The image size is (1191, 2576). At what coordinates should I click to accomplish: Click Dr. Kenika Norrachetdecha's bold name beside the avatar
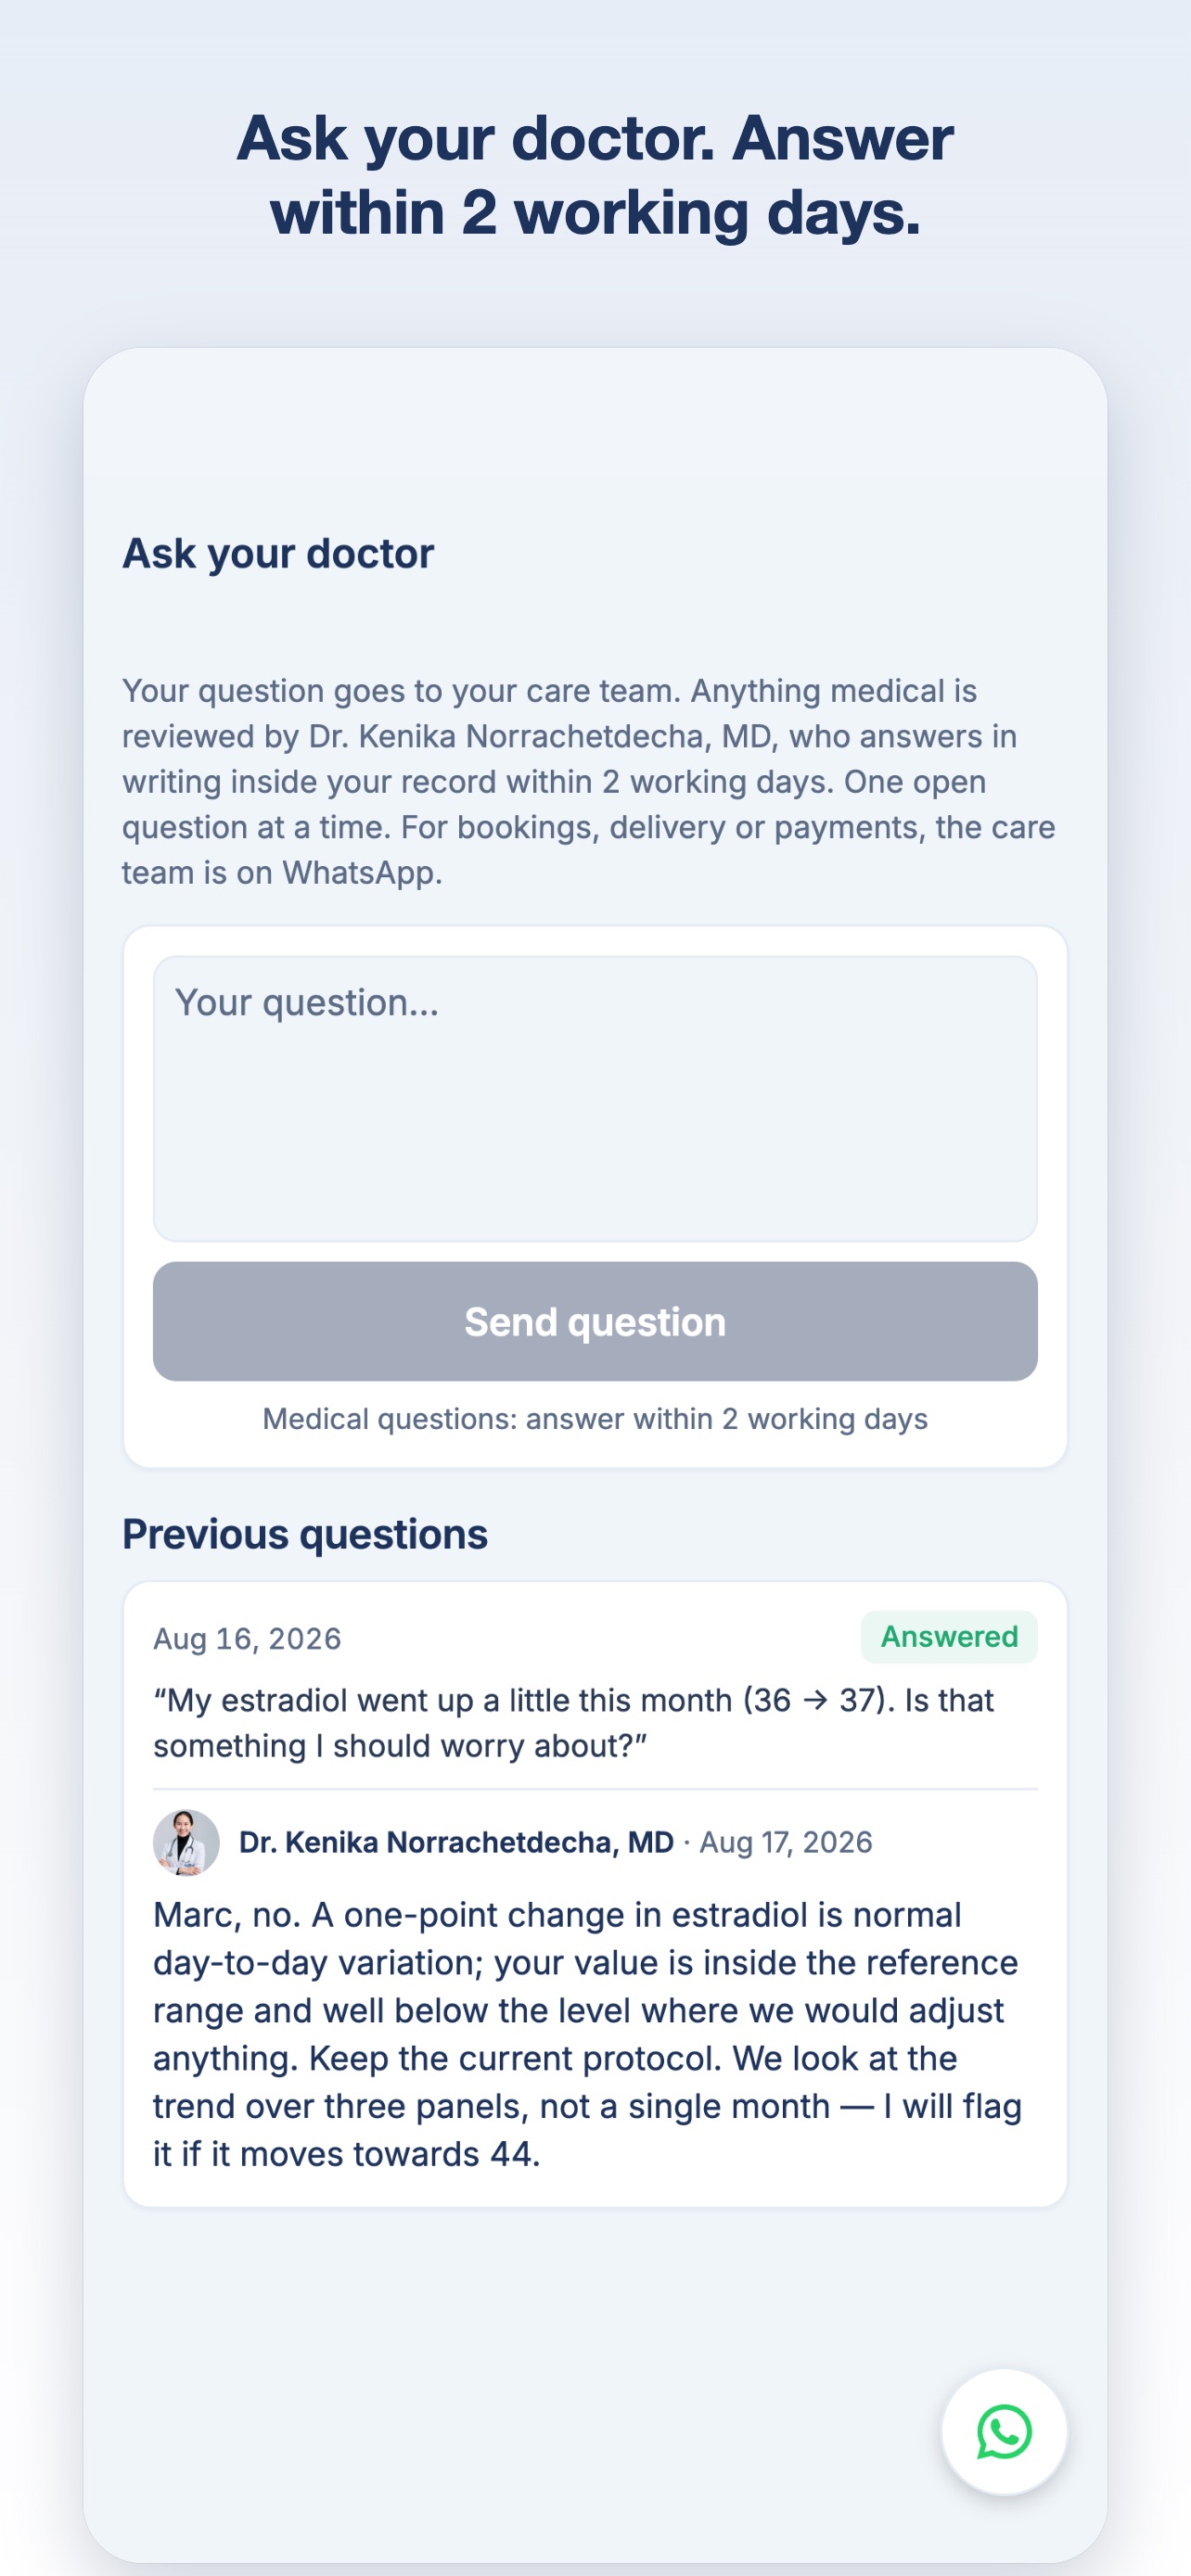click(x=456, y=1842)
